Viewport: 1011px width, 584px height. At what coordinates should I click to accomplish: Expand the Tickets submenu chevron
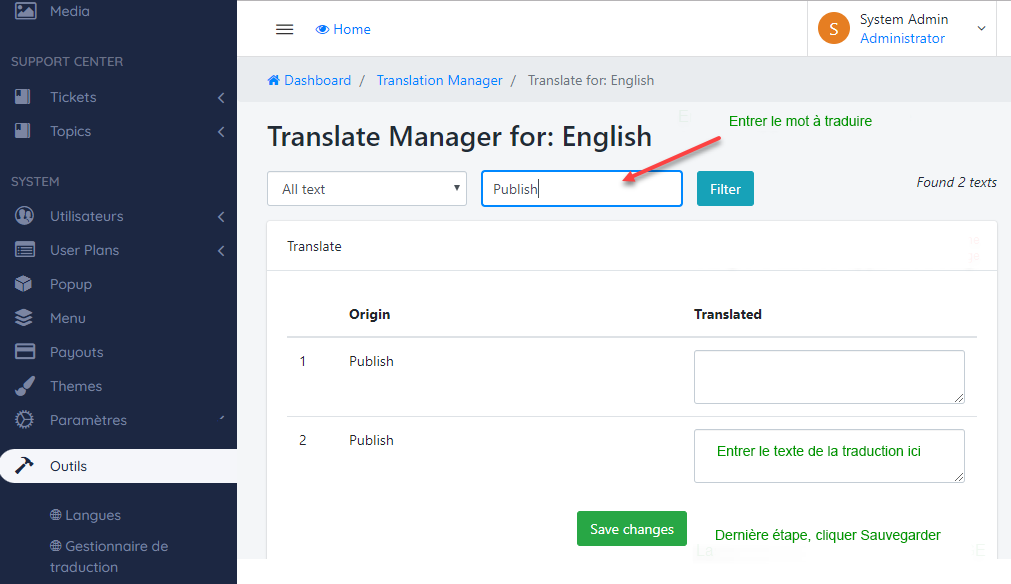[220, 98]
